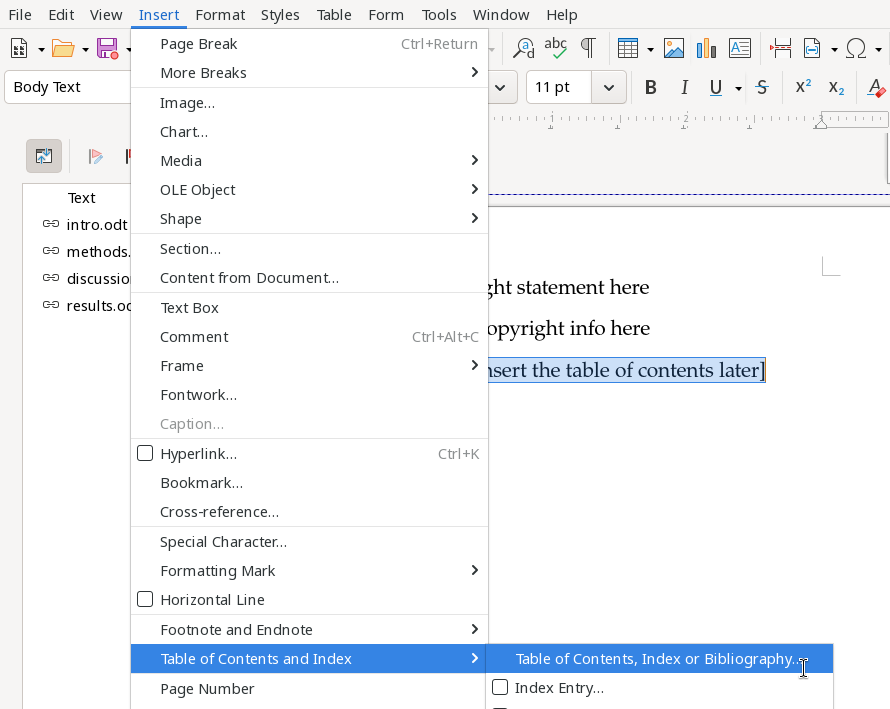
Task: Open the Tools menu
Action: [439, 15]
